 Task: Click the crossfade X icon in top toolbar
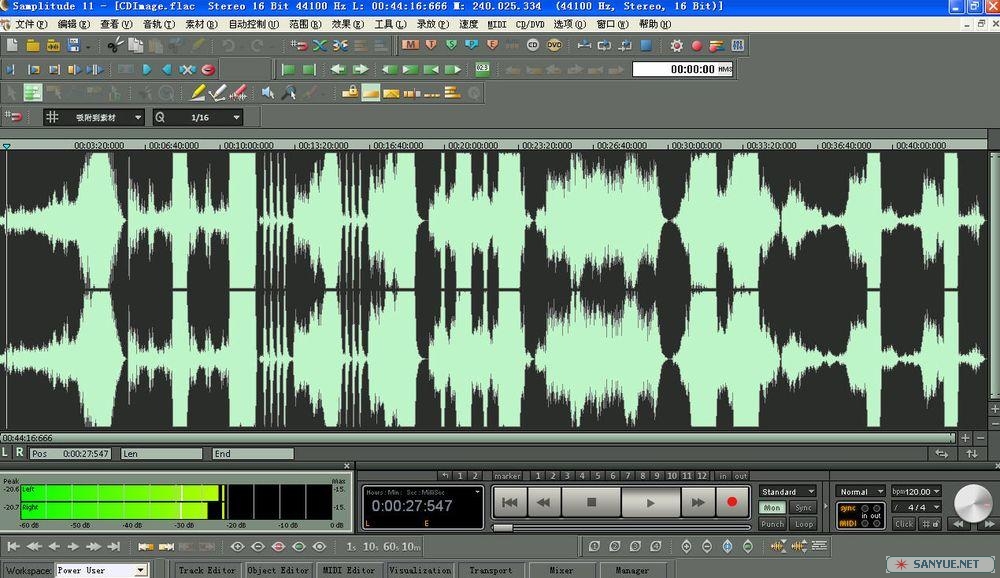pyautogui.click(x=320, y=45)
